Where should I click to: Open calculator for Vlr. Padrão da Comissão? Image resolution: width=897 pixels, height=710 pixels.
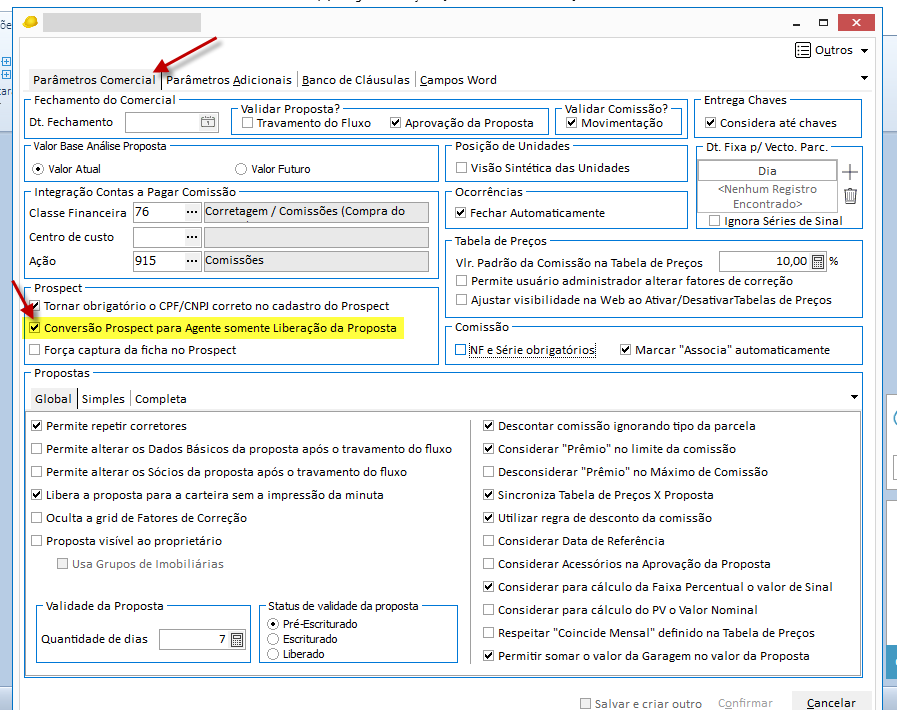point(818,262)
